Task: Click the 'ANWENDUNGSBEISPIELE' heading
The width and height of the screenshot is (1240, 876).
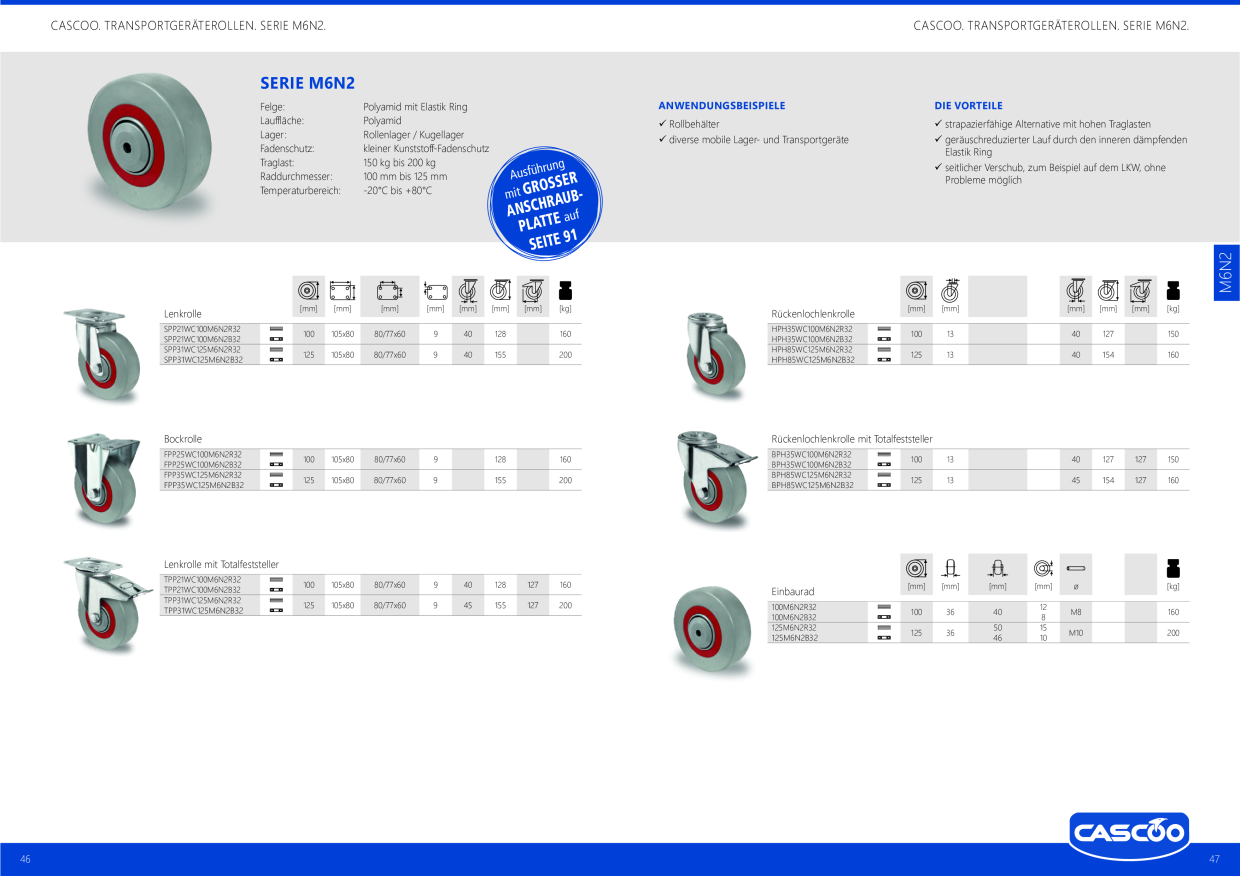Action: (x=721, y=105)
